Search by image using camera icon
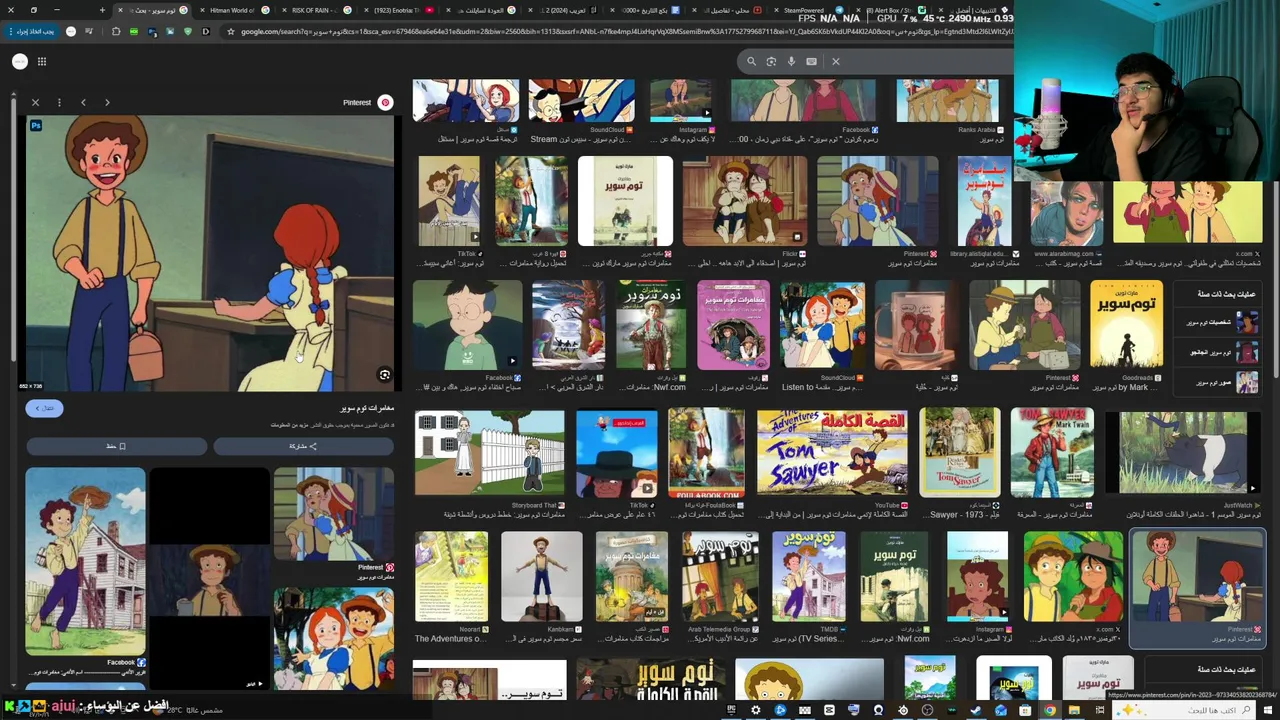The height and width of the screenshot is (720, 1280). tap(771, 61)
